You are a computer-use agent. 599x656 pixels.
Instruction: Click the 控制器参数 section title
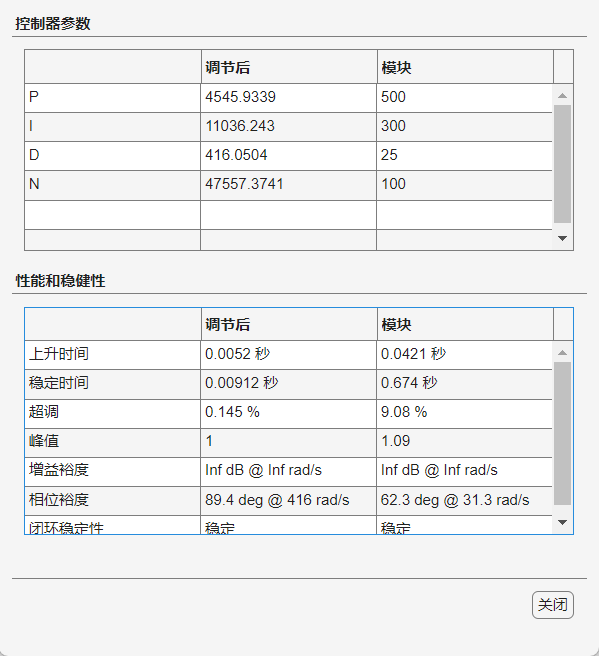(53, 23)
